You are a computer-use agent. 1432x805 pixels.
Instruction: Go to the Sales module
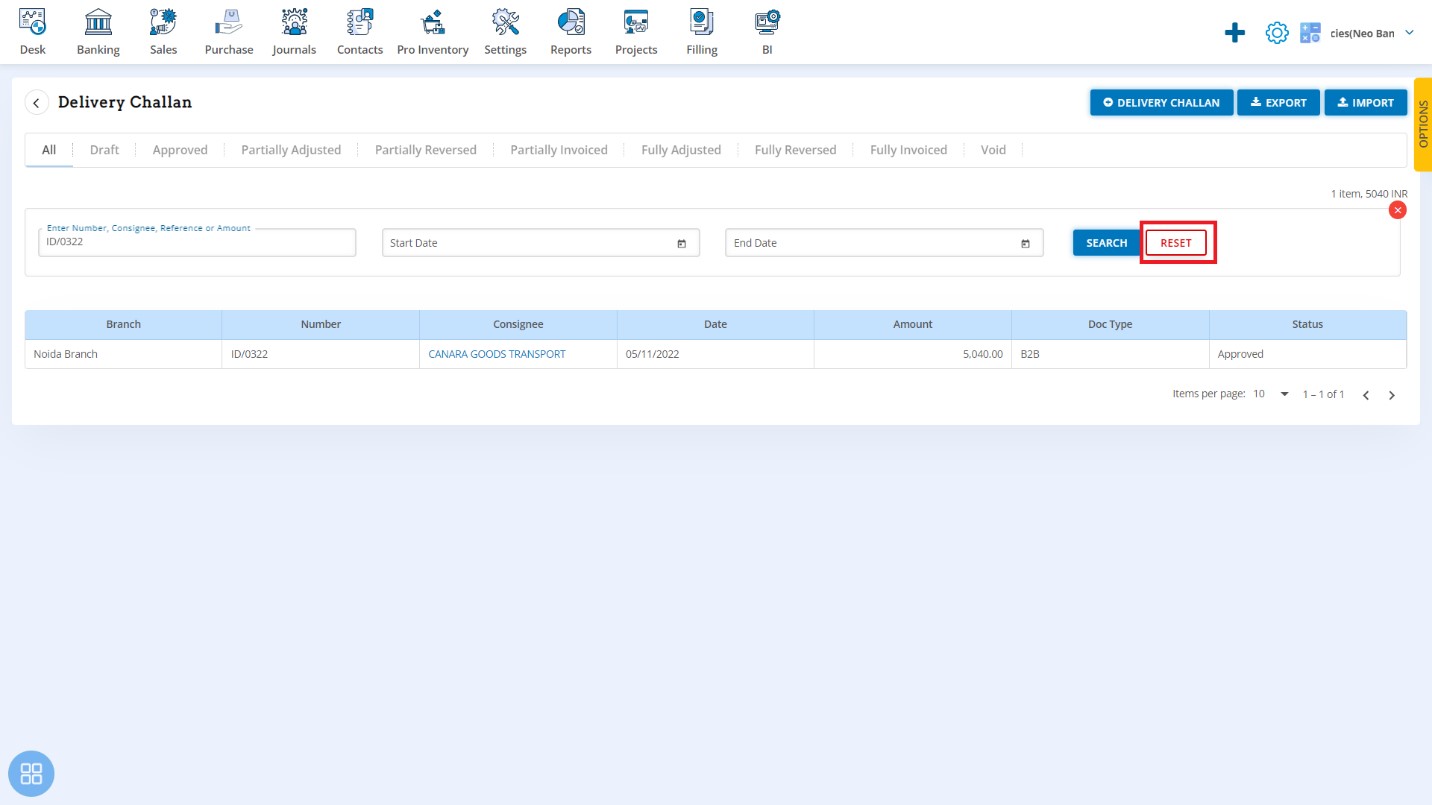click(x=163, y=32)
